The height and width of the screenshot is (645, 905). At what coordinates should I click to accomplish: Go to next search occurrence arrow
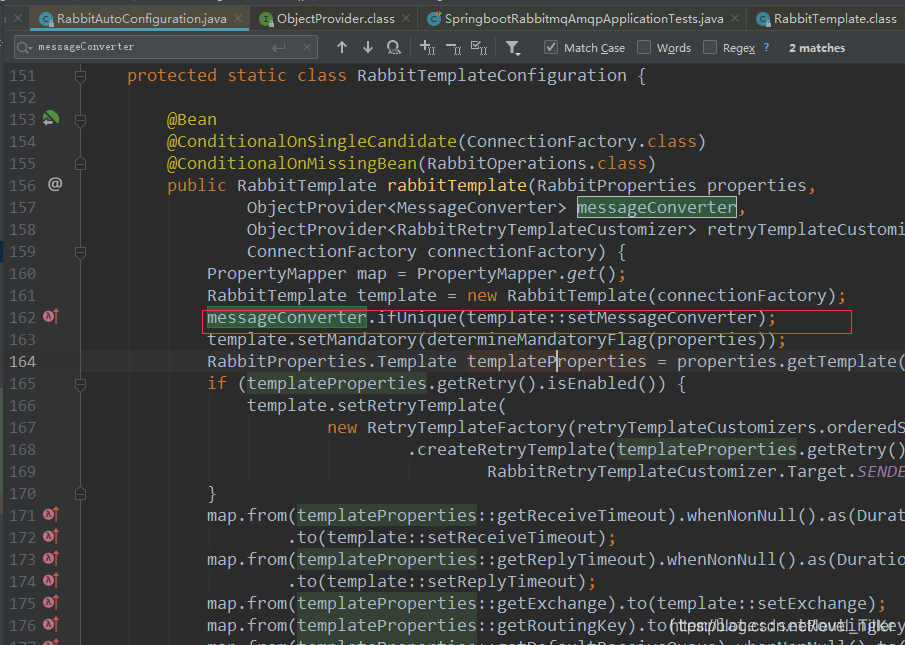pyautogui.click(x=368, y=47)
